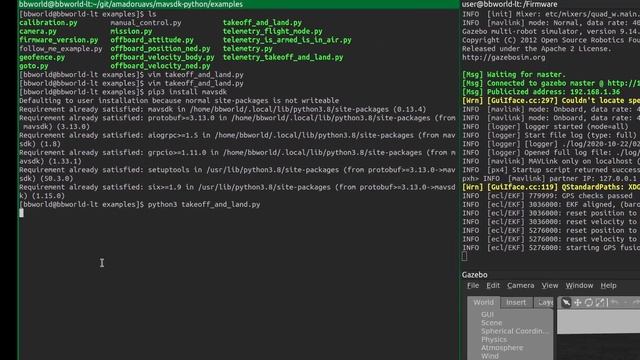Screen dimensions: 640x360
Task: Click the Gazebo window title
Action: coord(475,275)
